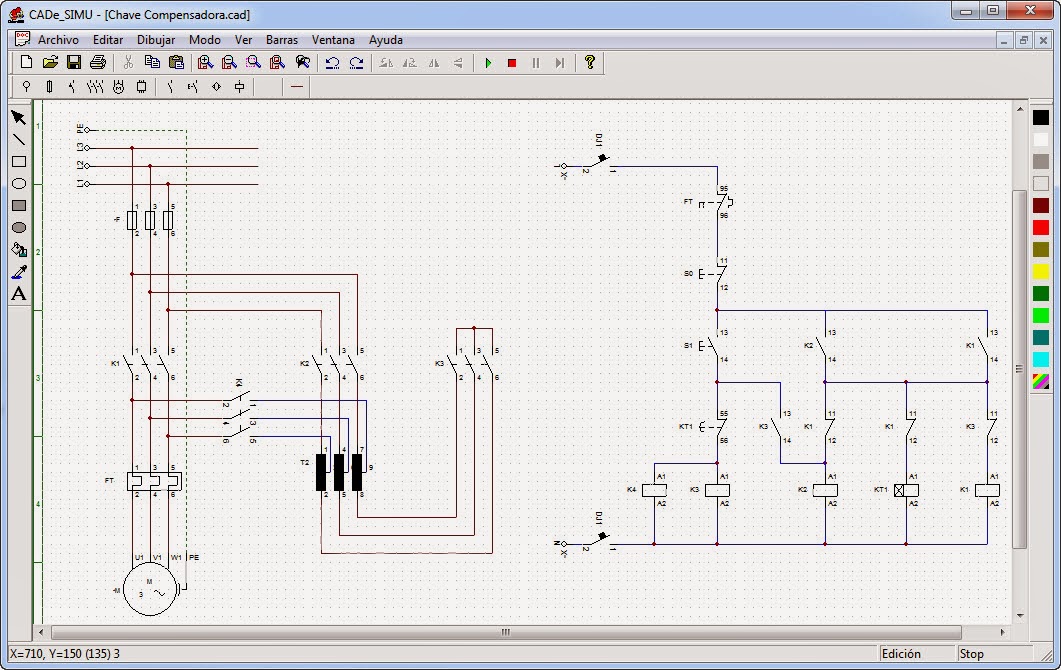The height and width of the screenshot is (670, 1061).
Task: Paste from clipboard with the paste icon
Action: [176, 62]
